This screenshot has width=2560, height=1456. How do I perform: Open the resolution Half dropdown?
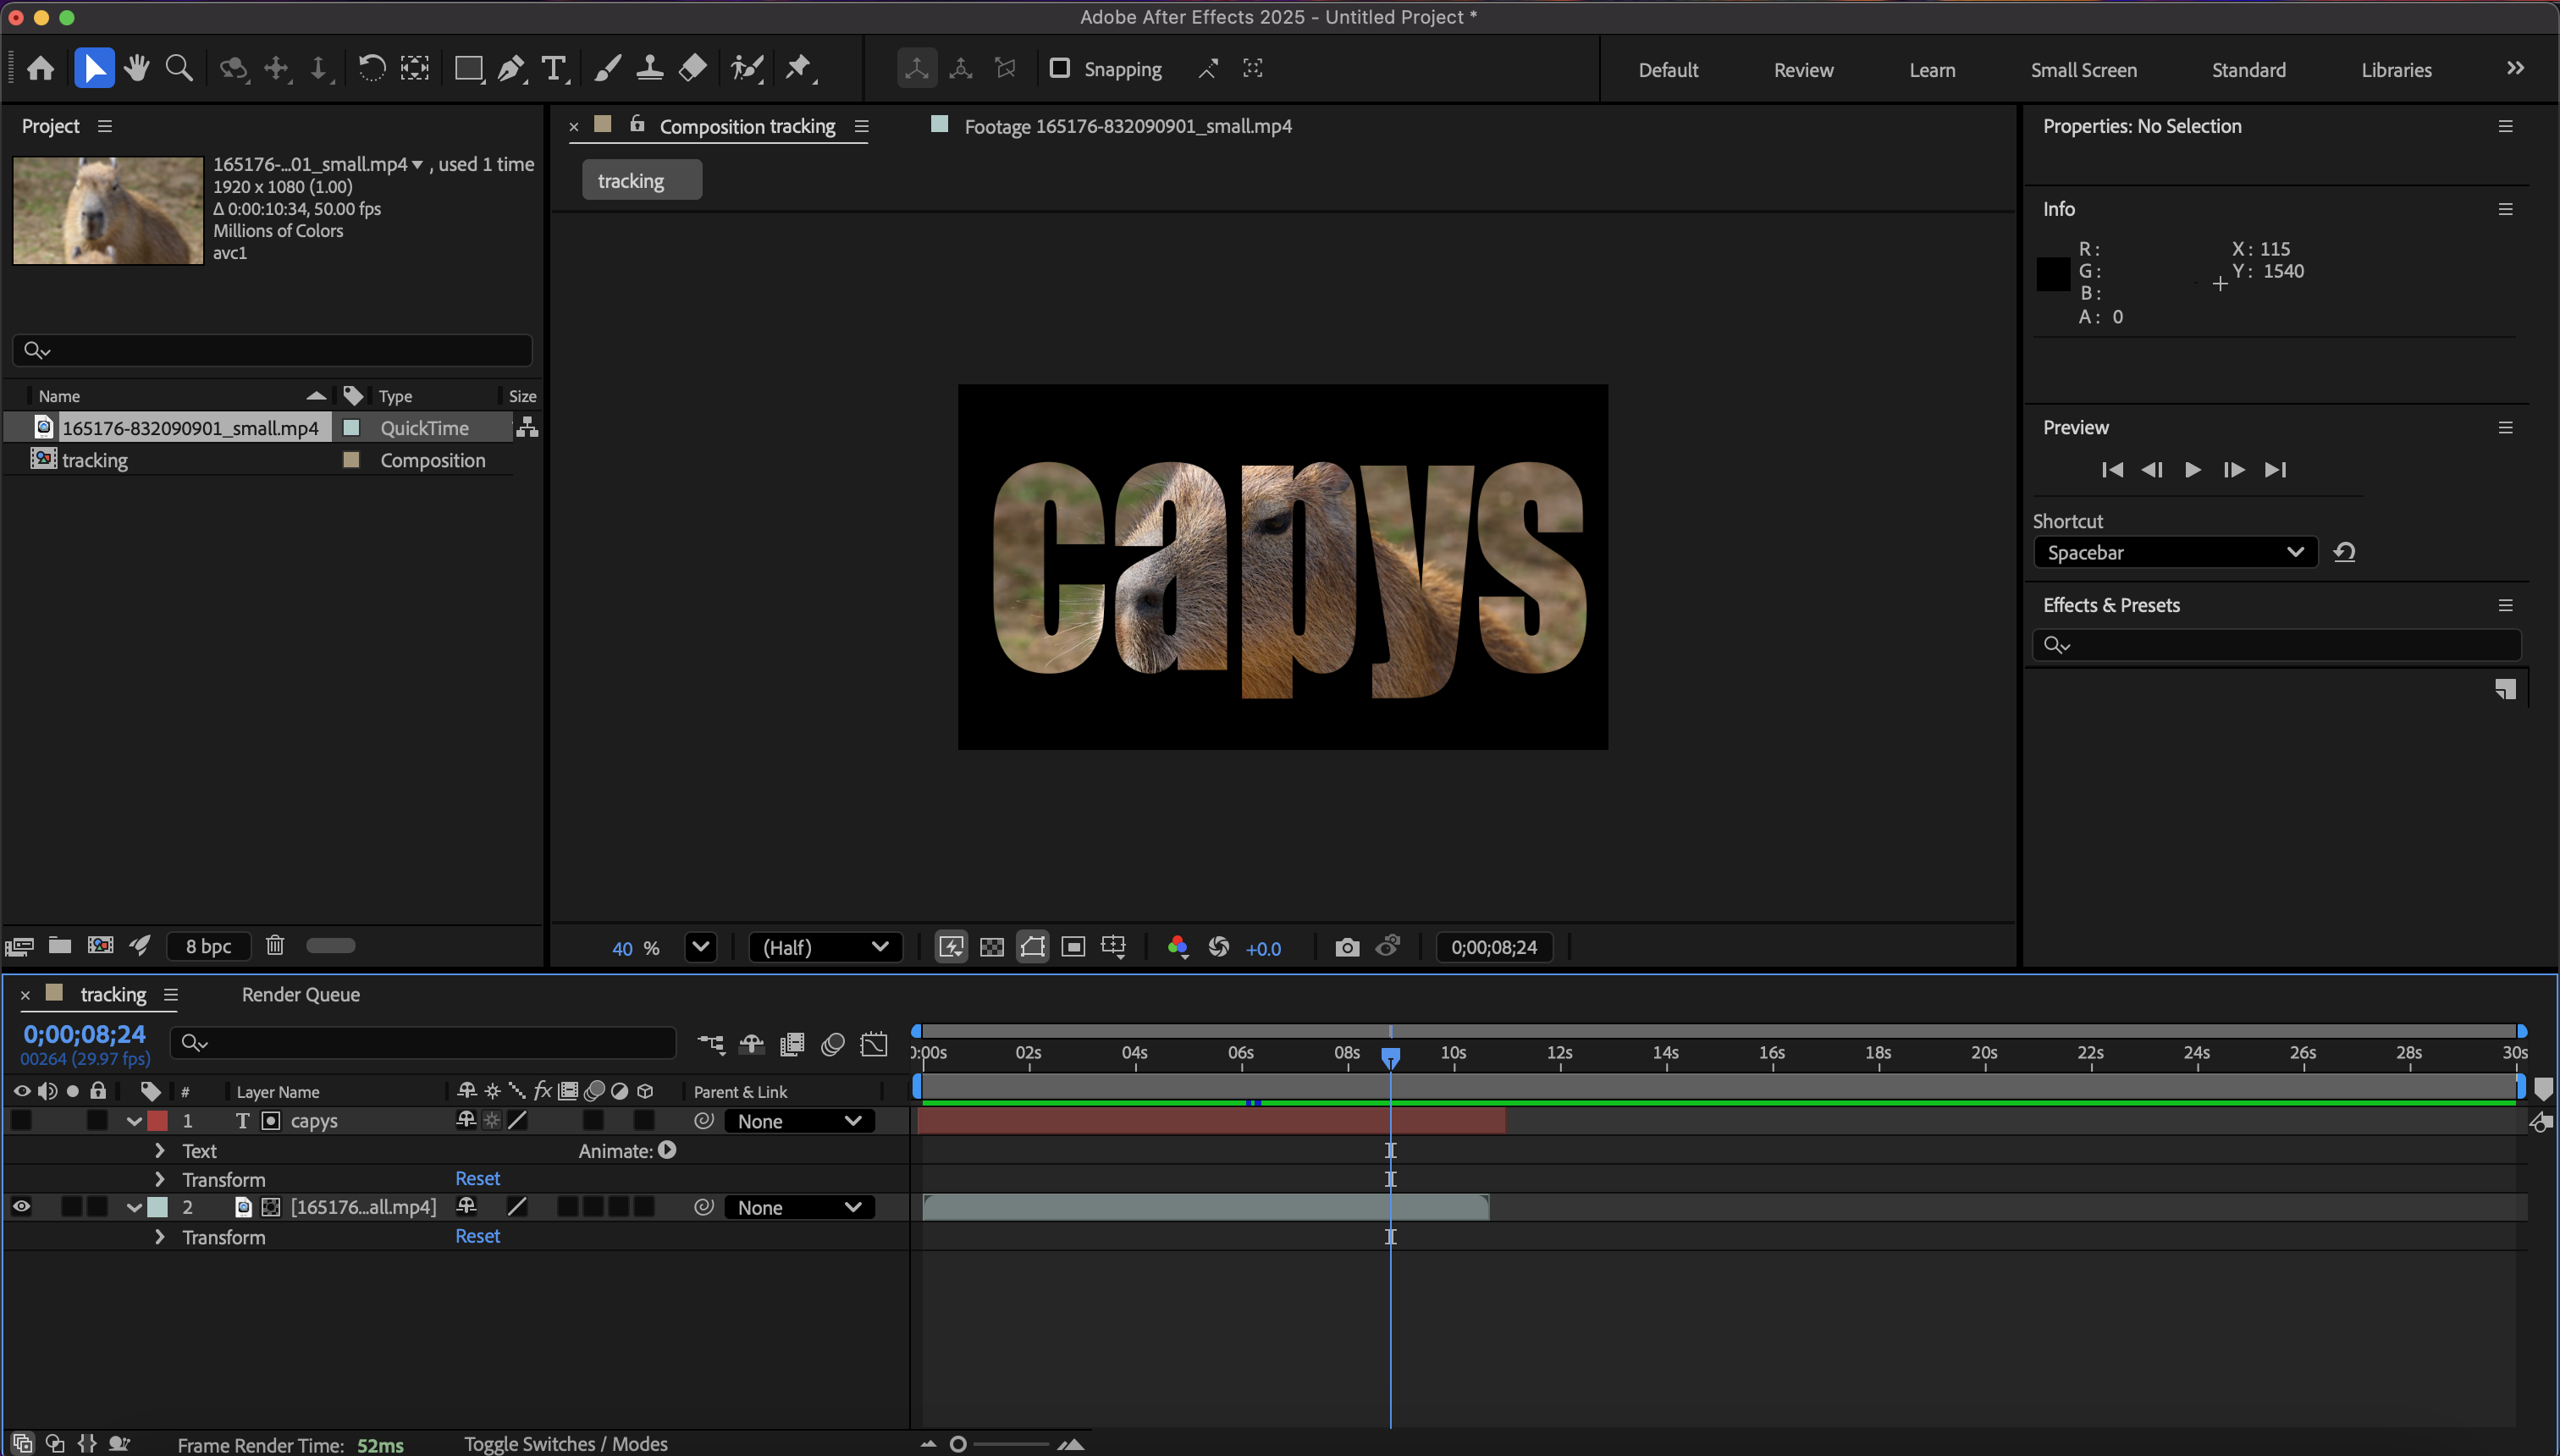click(x=825, y=947)
